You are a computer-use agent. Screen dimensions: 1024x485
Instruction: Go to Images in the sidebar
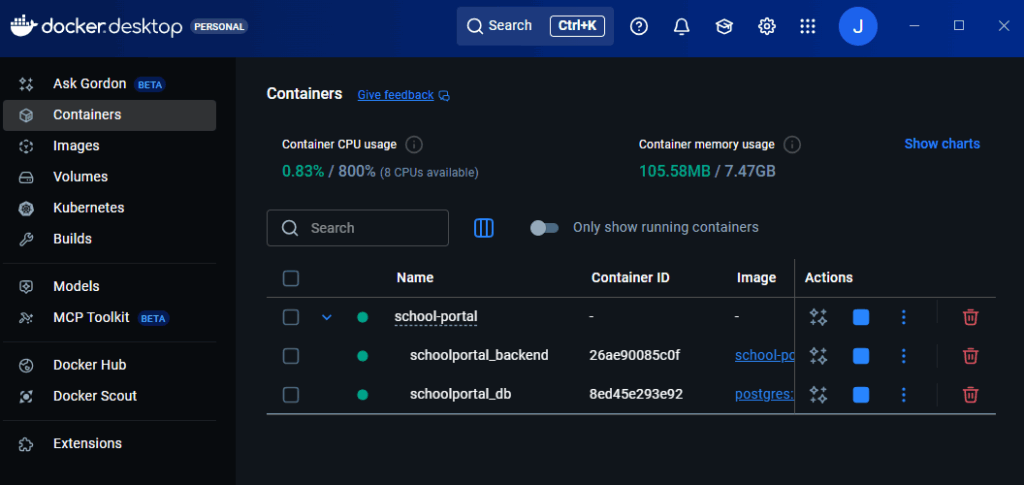point(76,146)
